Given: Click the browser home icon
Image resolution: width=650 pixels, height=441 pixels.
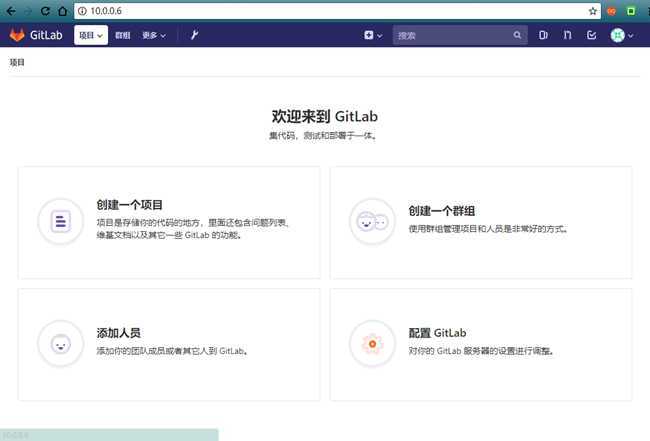Looking at the screenshot, I should click(x=63, y=11).
